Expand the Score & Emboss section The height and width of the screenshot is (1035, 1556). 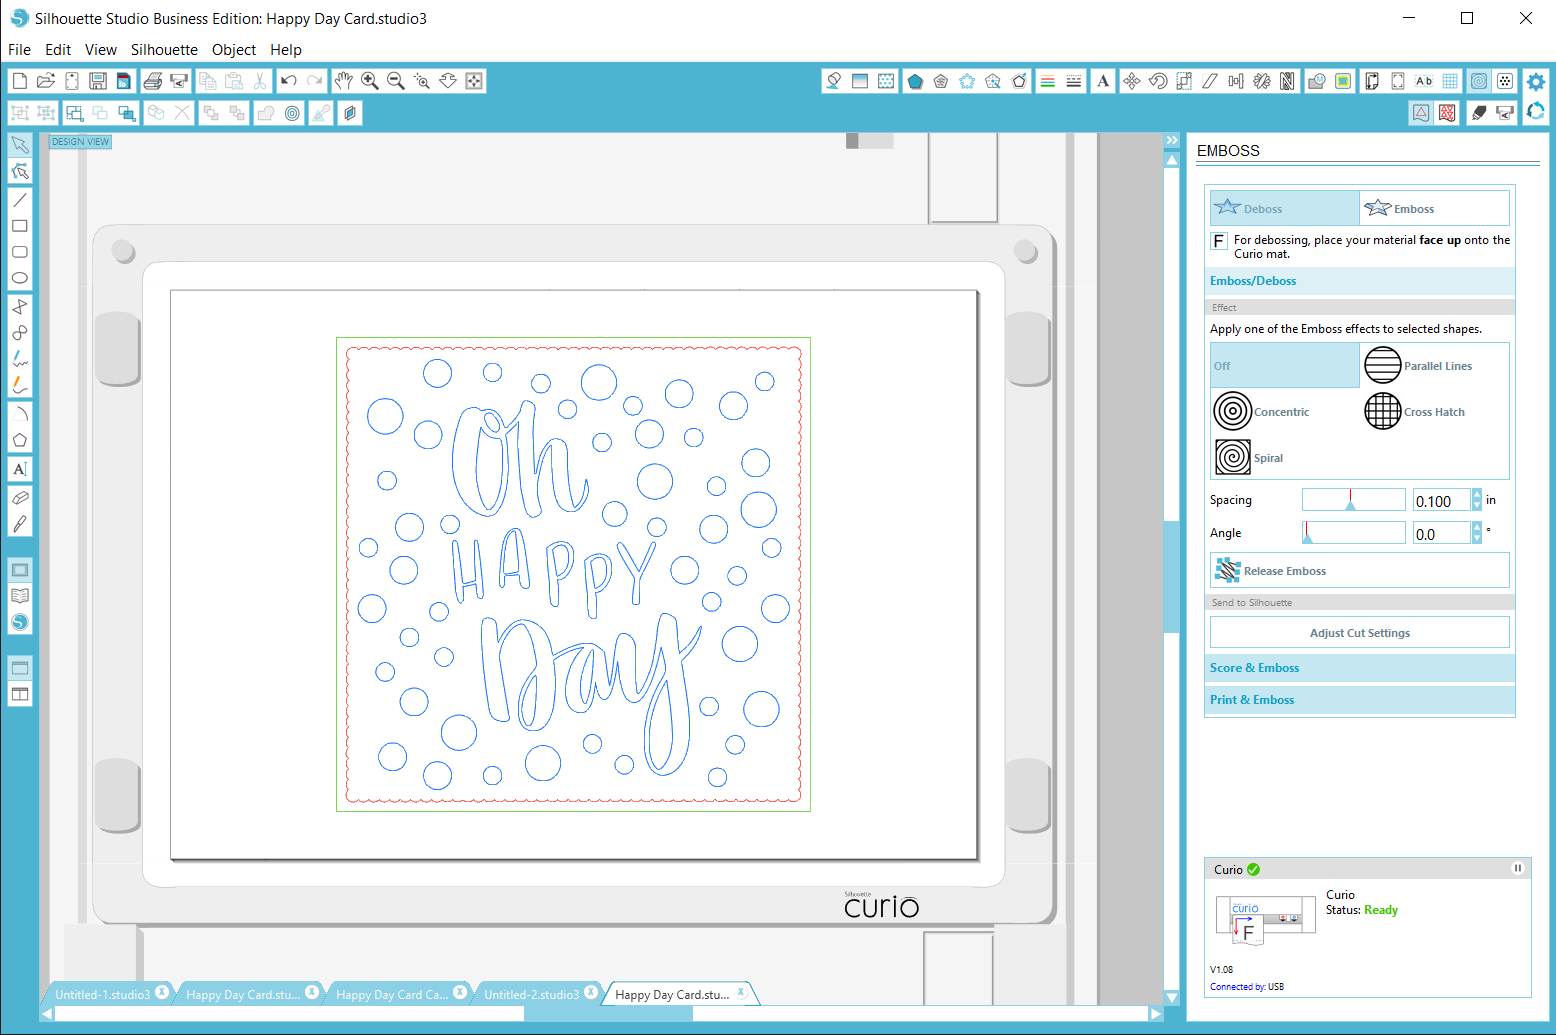[x=1362, y=668]
